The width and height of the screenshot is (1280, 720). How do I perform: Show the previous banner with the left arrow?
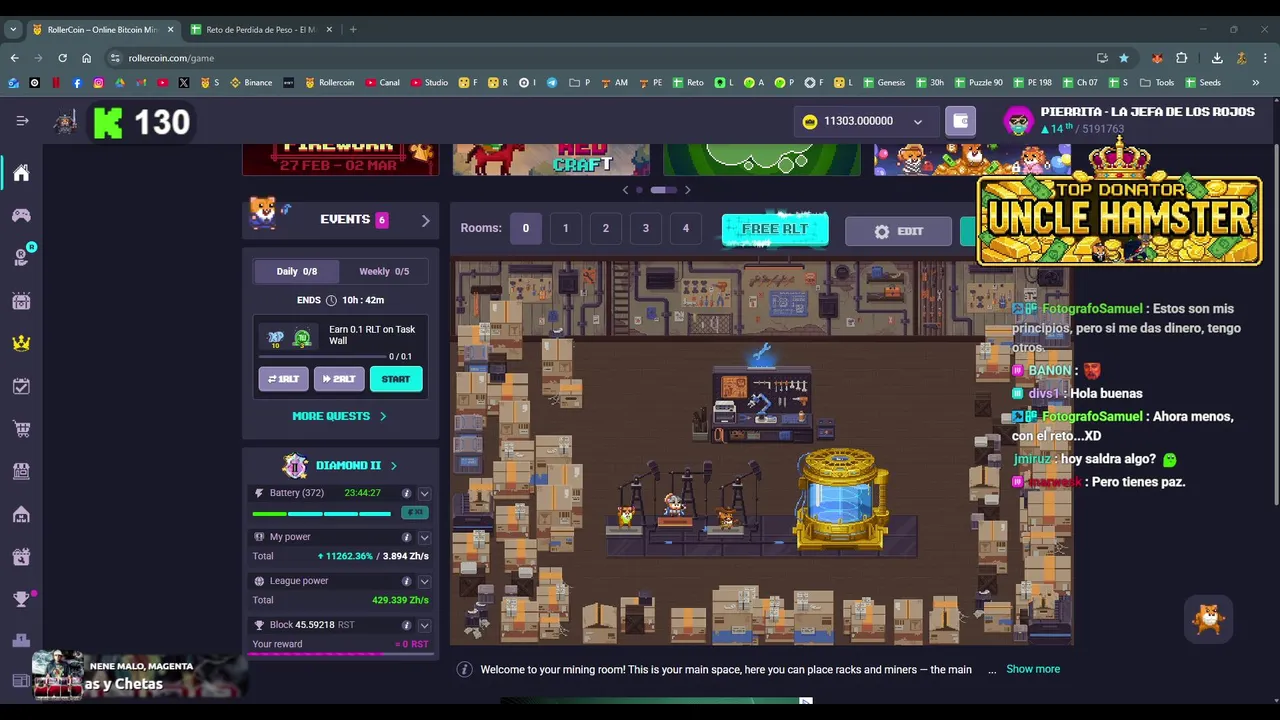(x=626, y=190)
